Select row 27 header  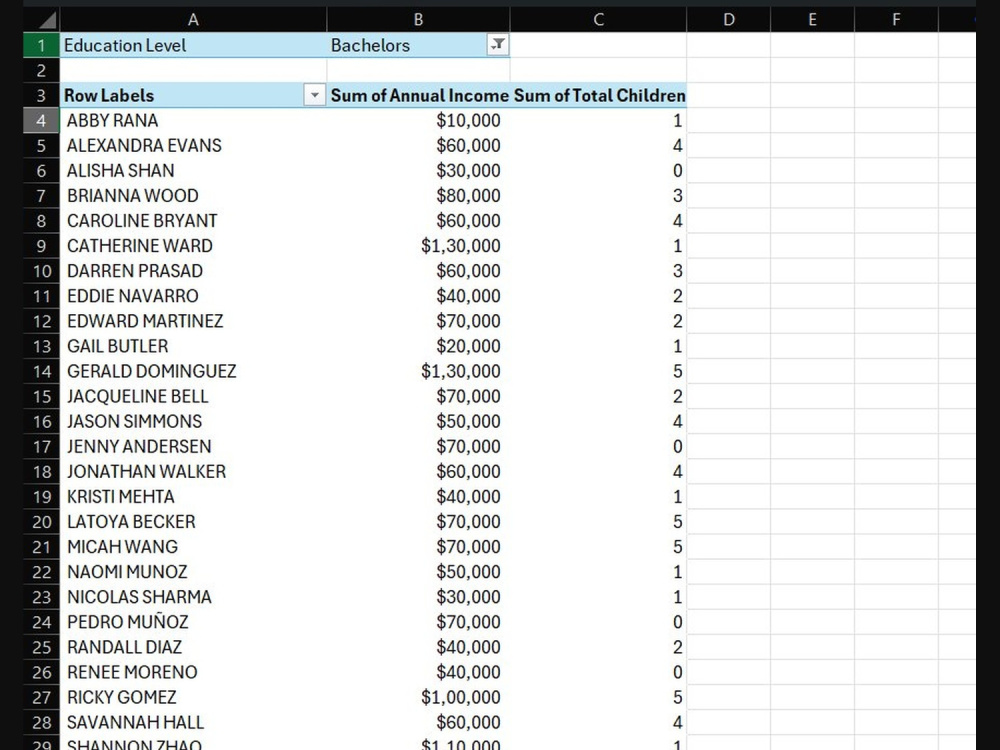(41, 697)
